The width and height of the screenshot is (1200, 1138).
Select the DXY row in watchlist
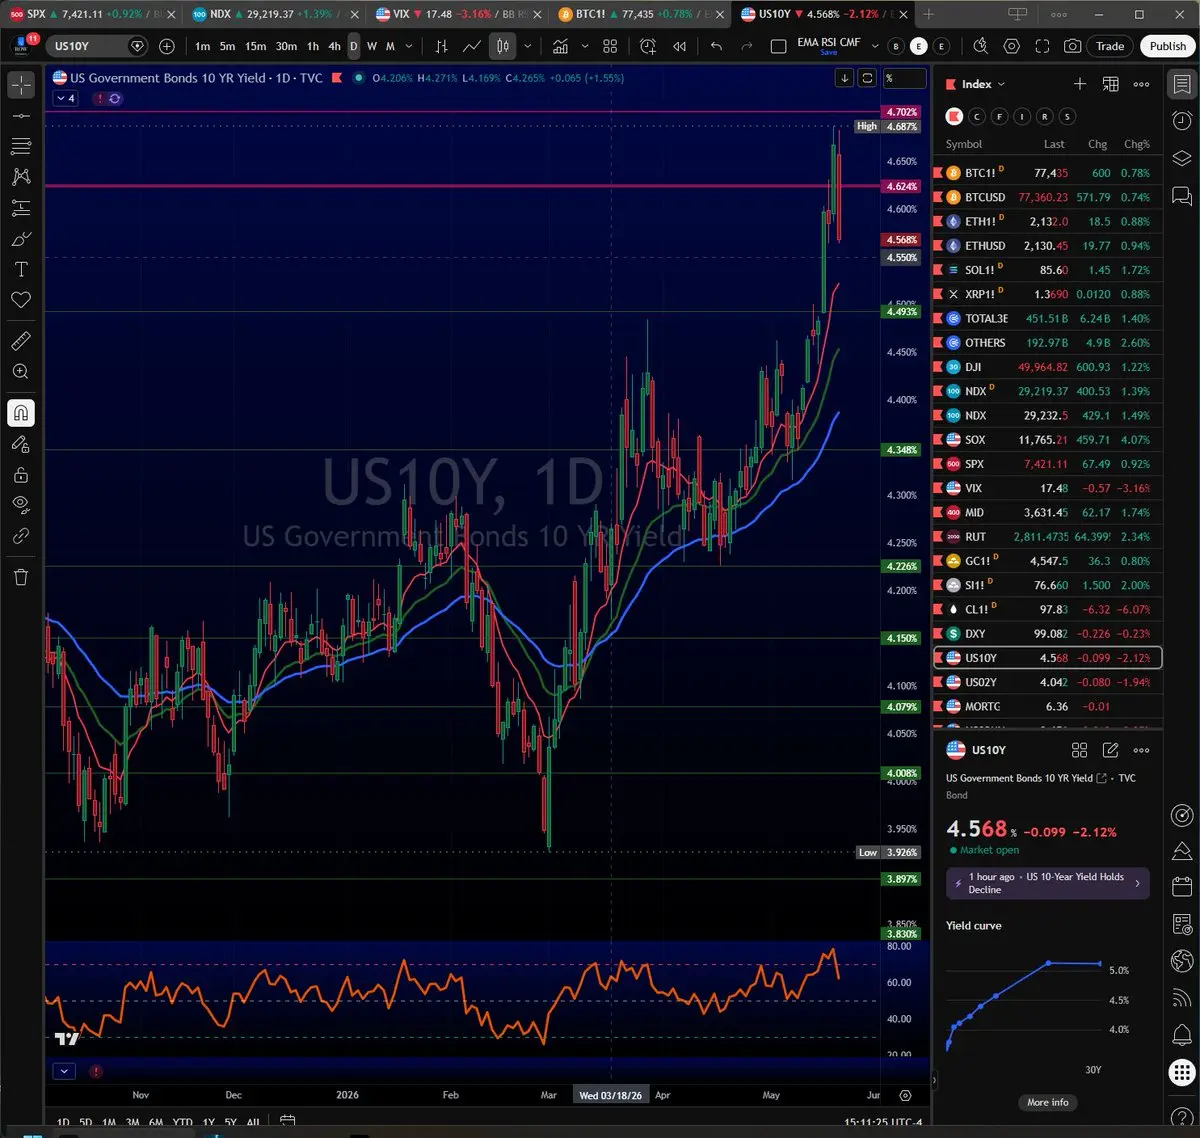tap(1047, 633)
